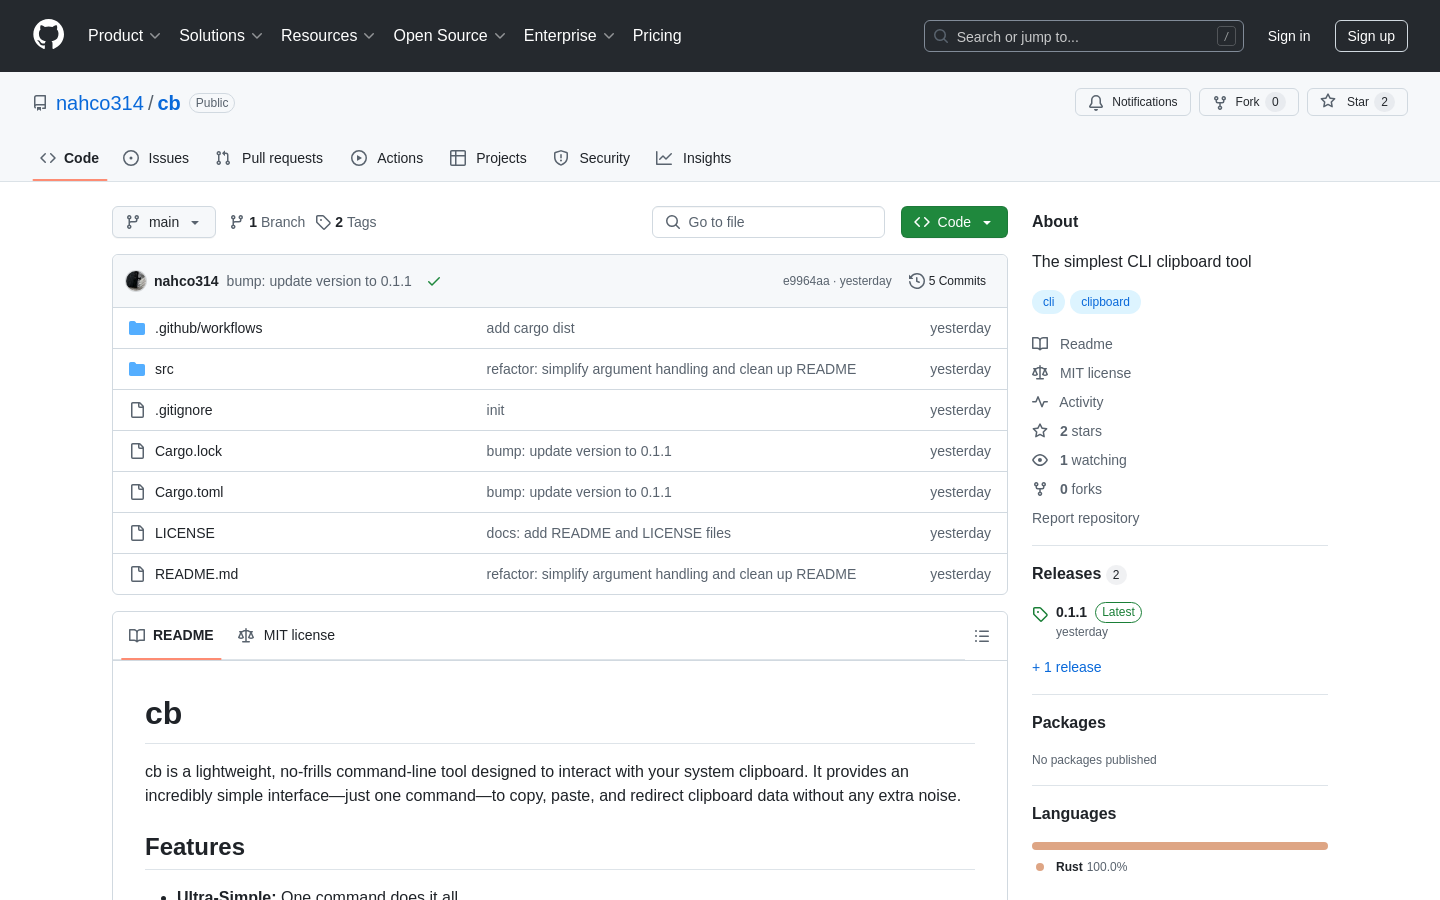Click the clipboard topic tag
This screenshot has height=900, width=1440.
click(x=1105, y=302)
